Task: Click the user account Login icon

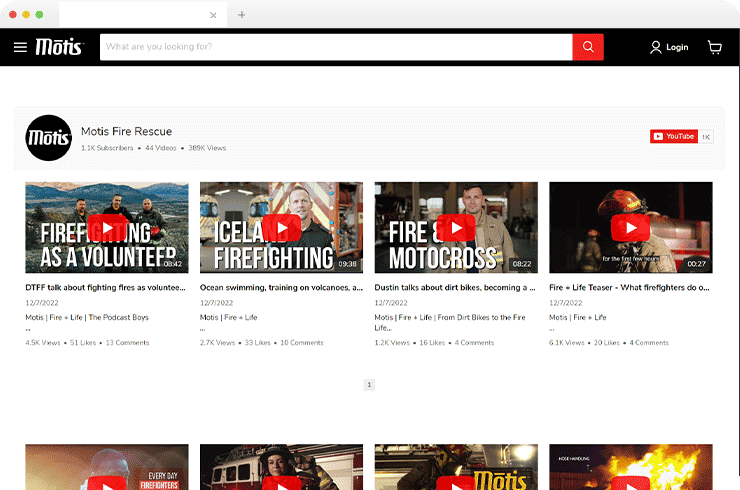Action: pos(656,47)
